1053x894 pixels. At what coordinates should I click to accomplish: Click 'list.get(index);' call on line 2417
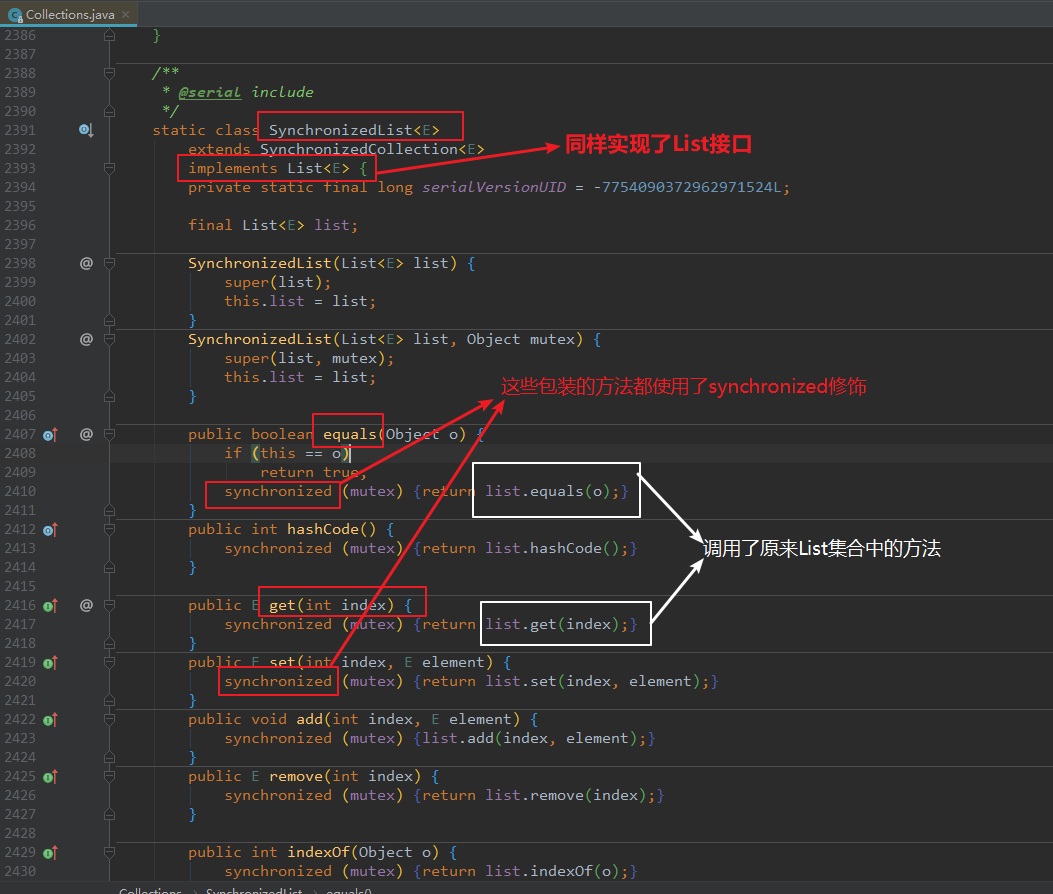click(557, 625)
